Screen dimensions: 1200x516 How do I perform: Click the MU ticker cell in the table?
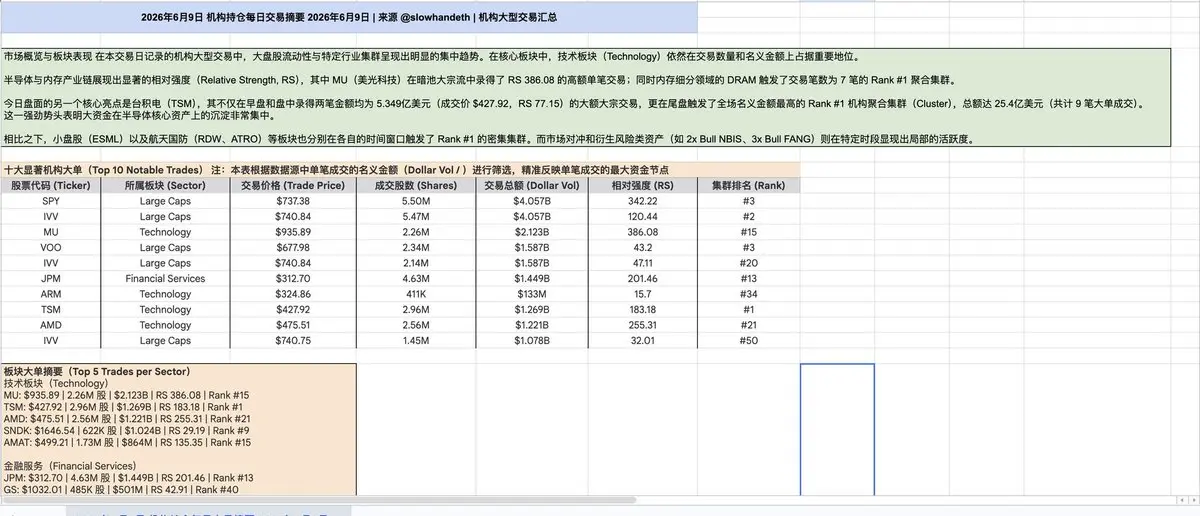coord(51,232)
